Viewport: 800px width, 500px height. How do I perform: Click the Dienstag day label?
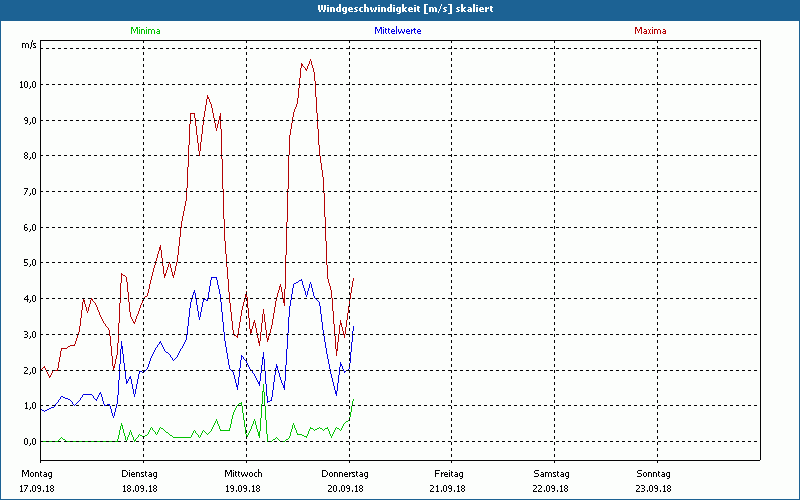(139, 474)
